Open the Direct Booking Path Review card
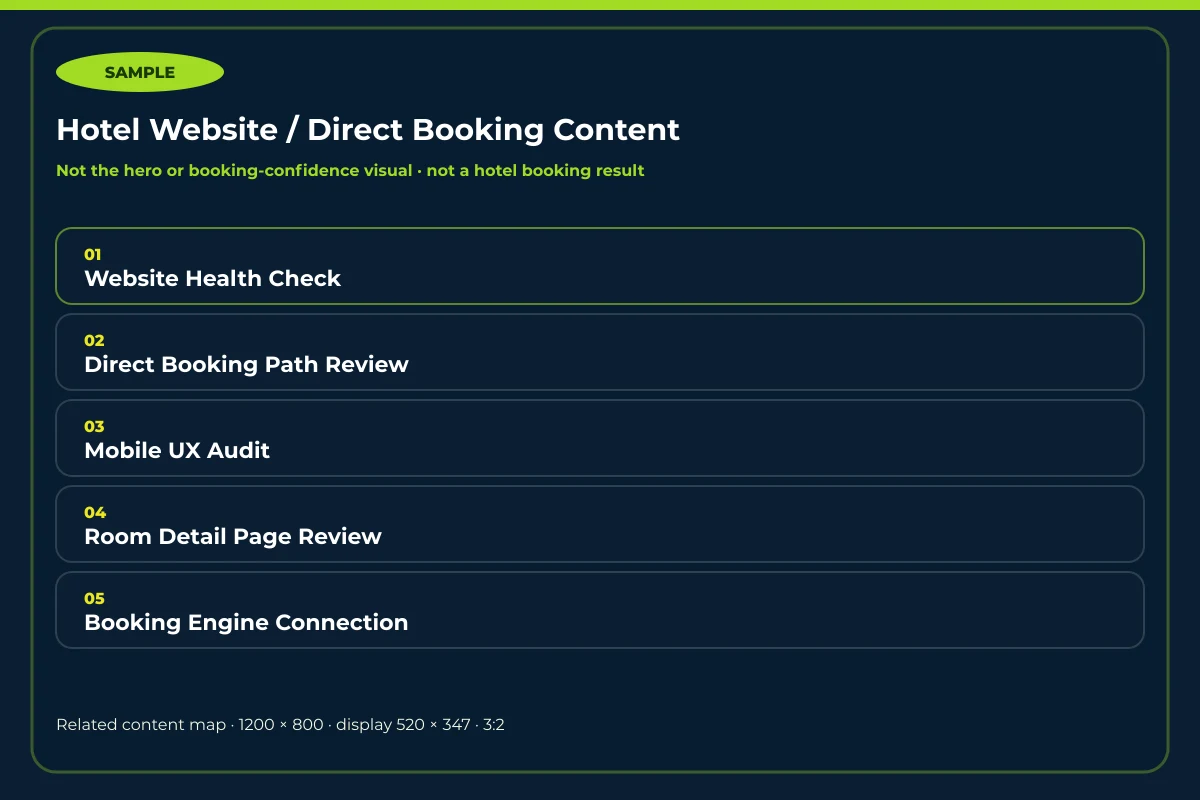This screenshot has height=800, width=1200. tap(600, 352)
